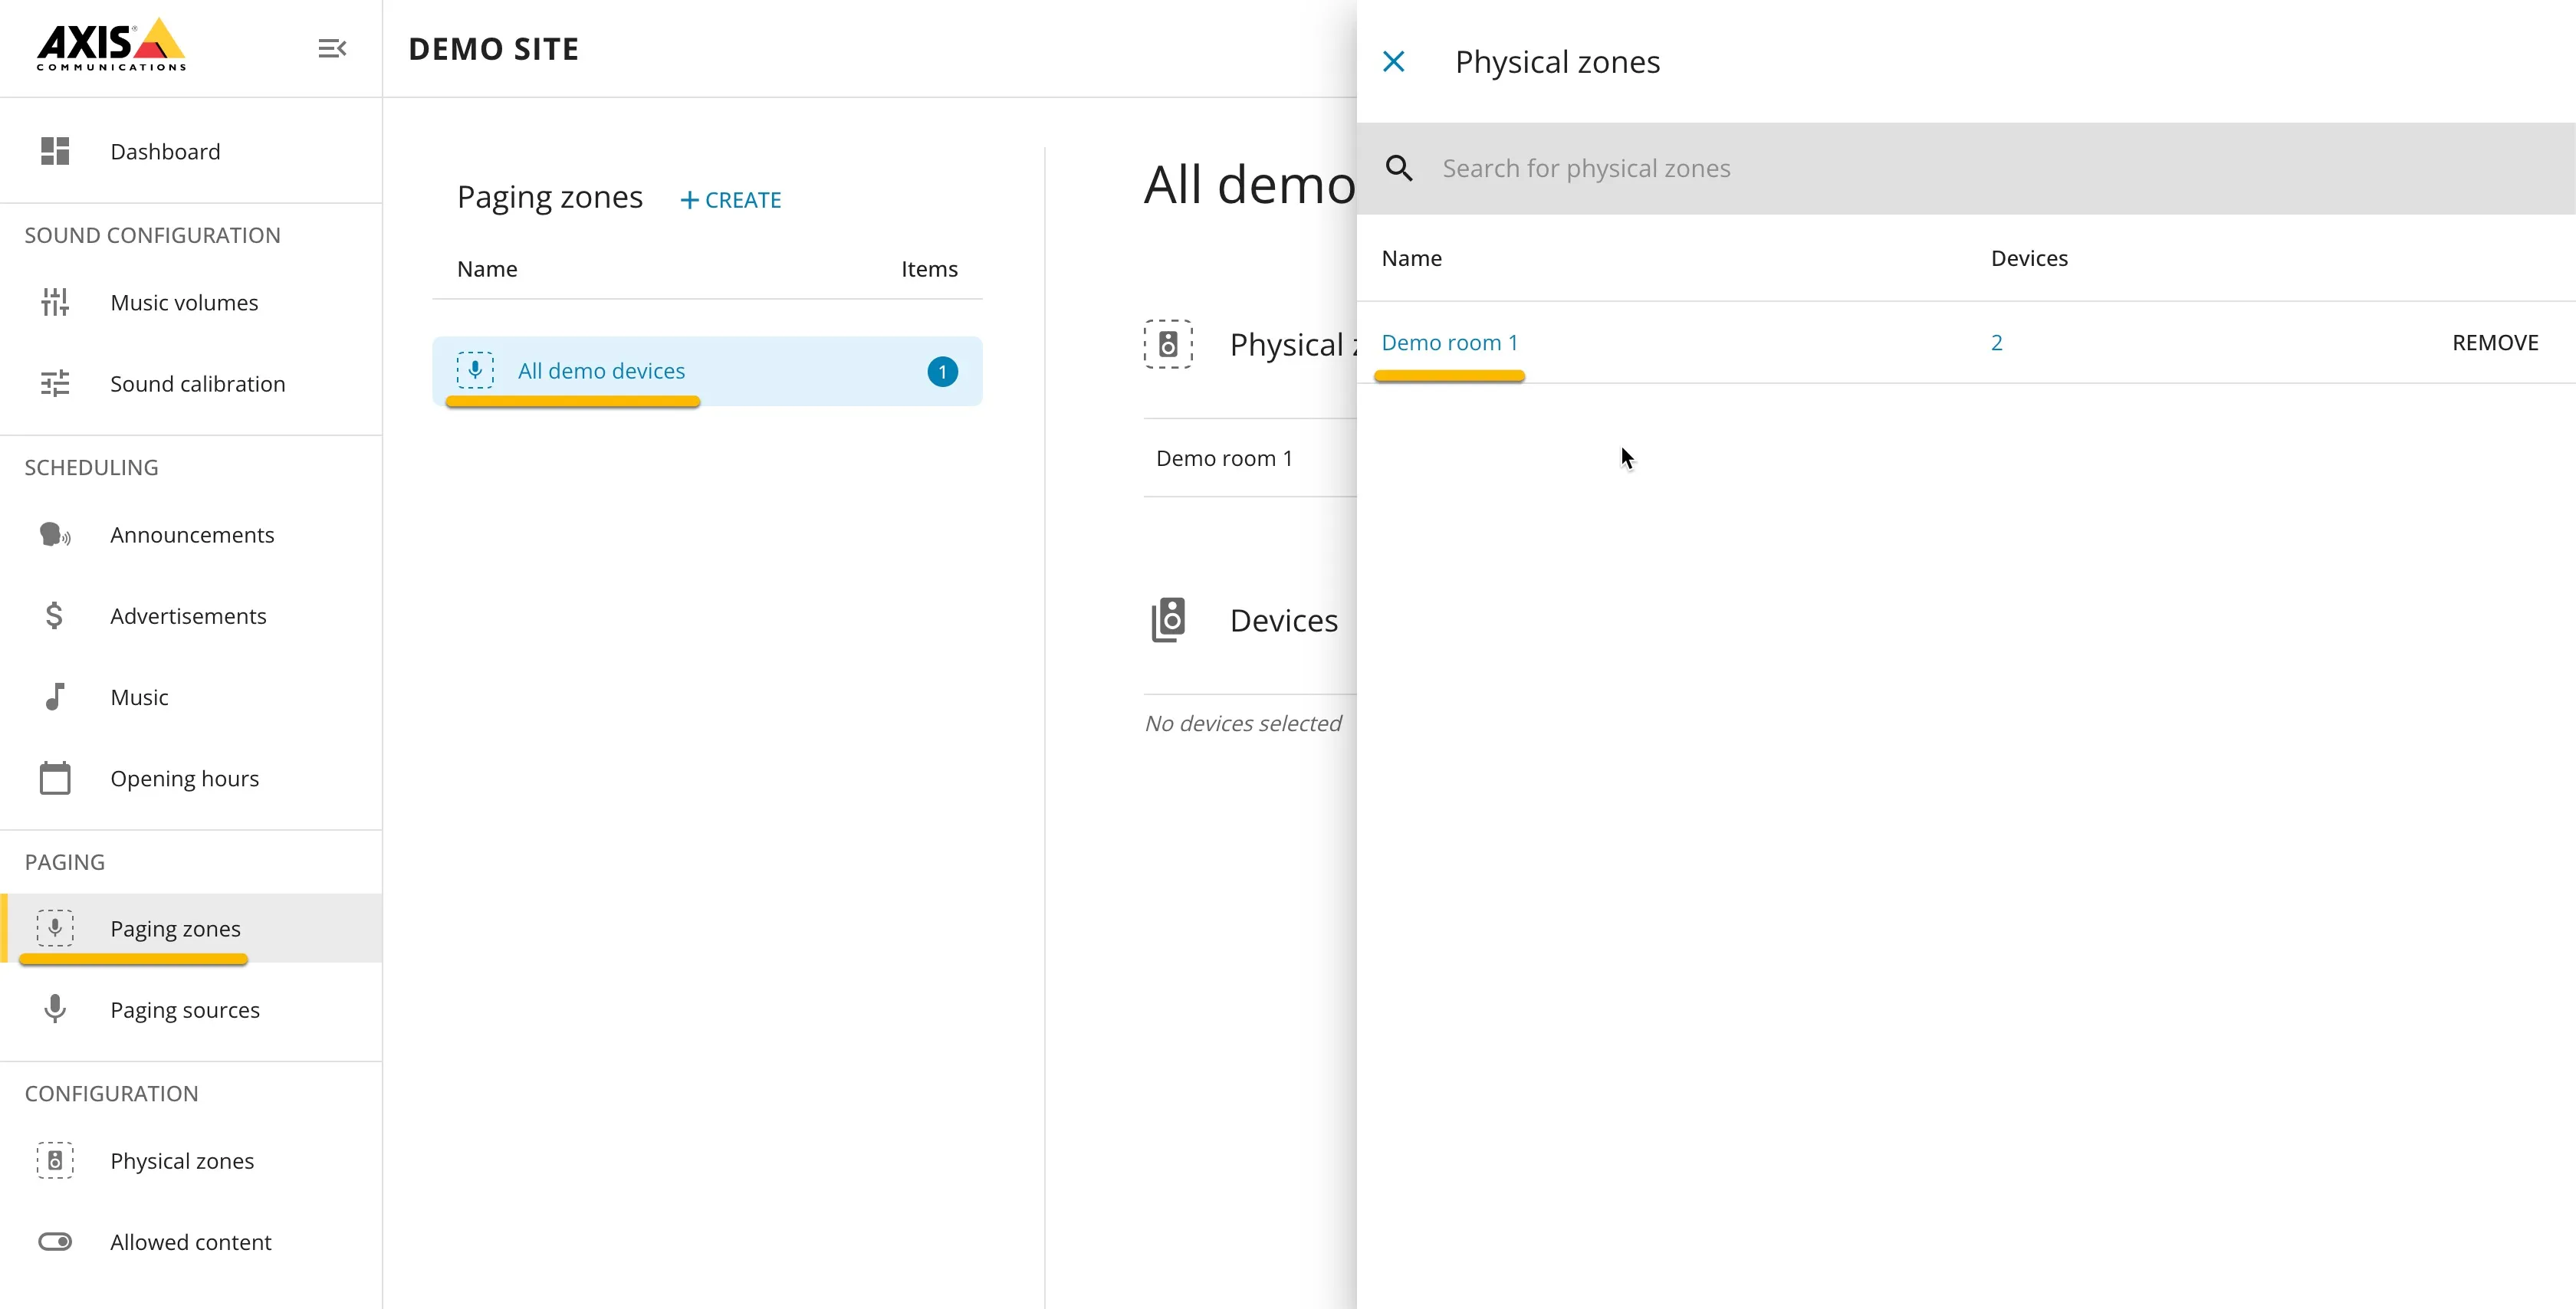The height and width of the screenshot is (1309, 2576).
Task: Click the device count 2 for Demo room 1
Action: (1996, 342)
